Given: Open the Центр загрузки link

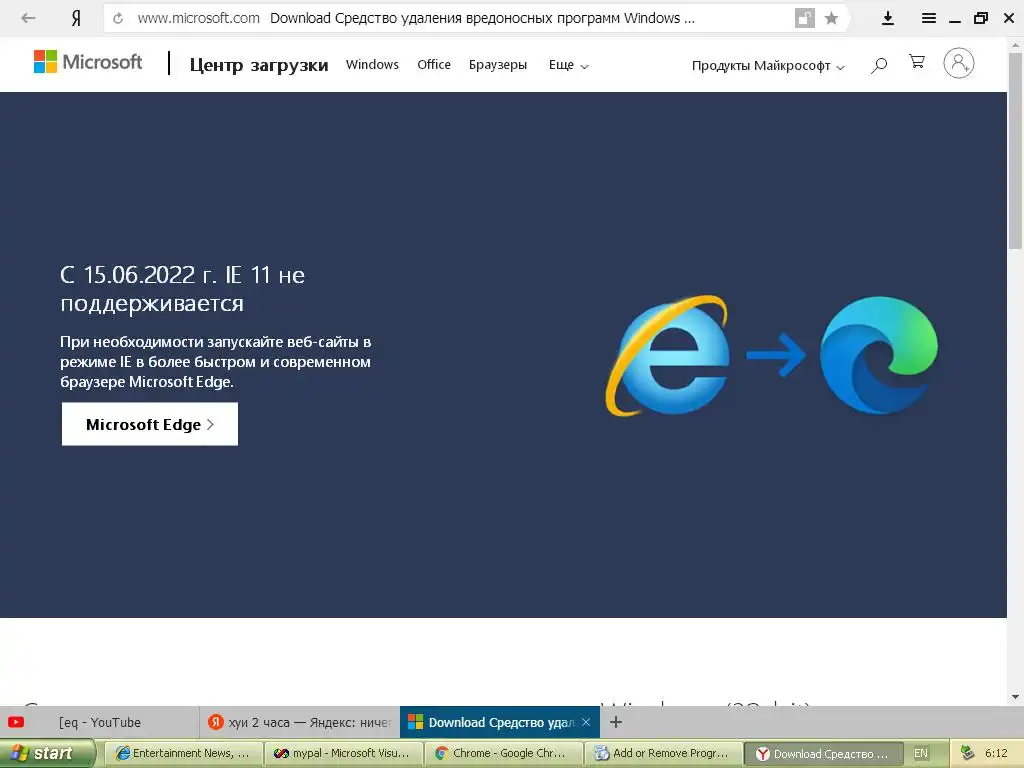Looking at the screenshot, I should click(259, 65).
